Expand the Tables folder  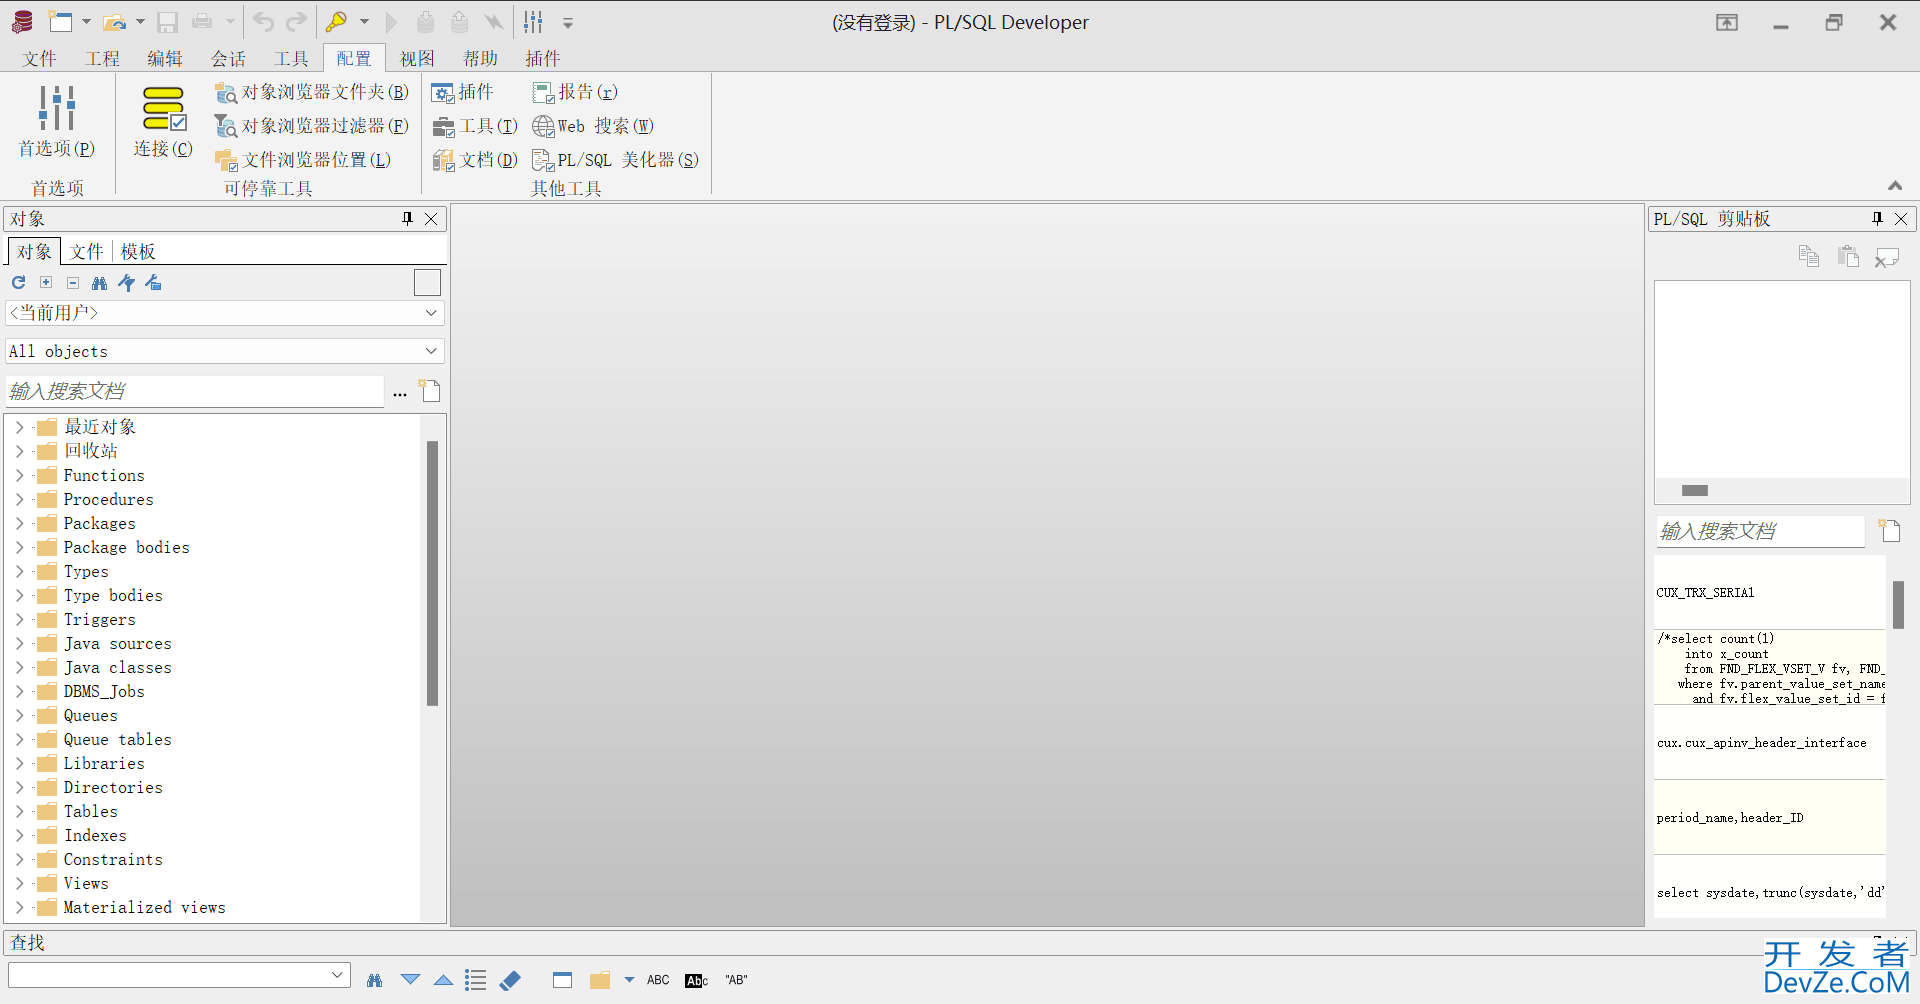pyautogui.click(x=19, y=811)
